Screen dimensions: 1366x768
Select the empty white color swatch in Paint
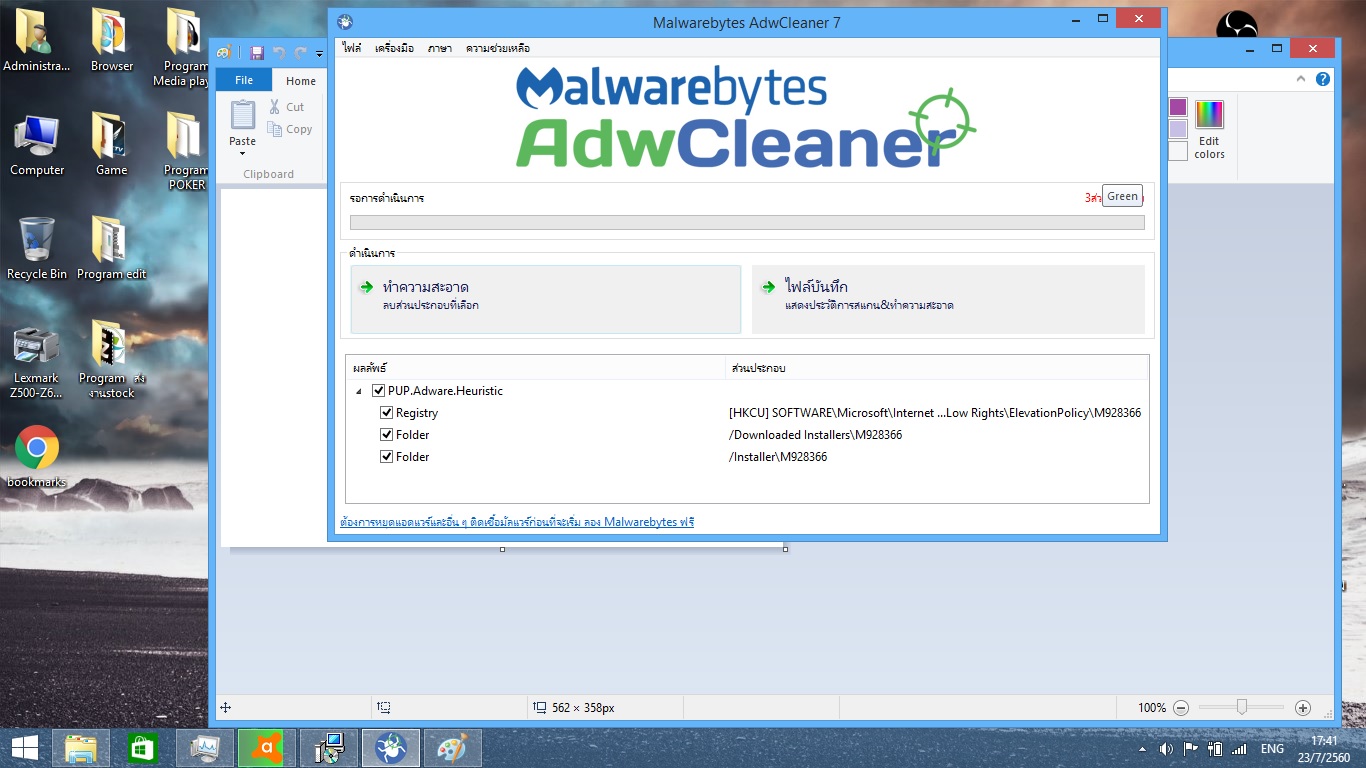pos(1178,151)
